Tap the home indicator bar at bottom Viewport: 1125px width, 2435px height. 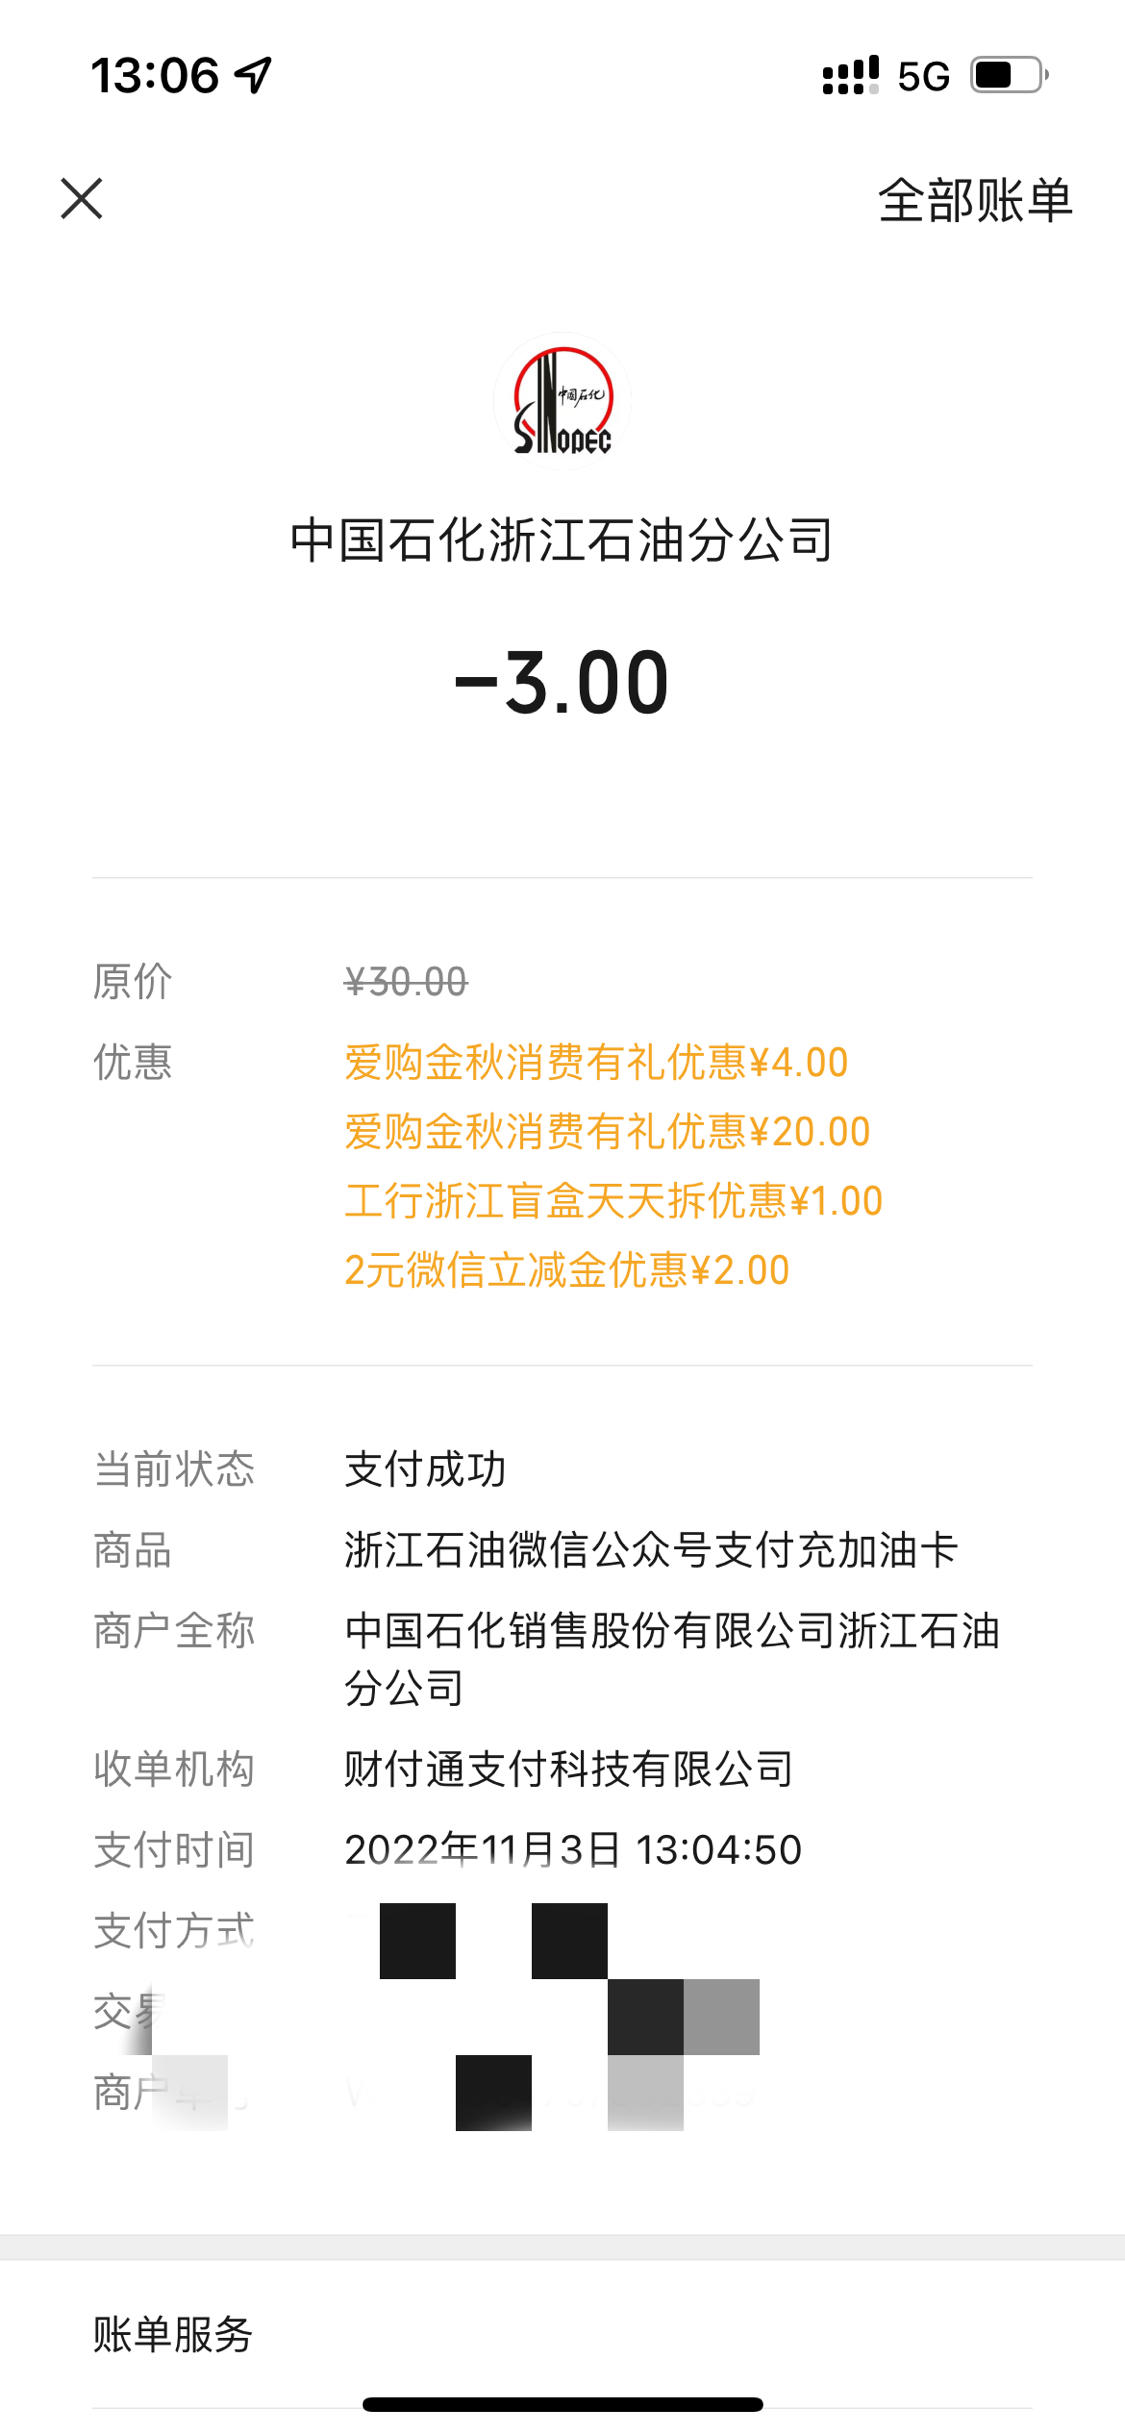pyautogui.click(x=562, y=2404)
